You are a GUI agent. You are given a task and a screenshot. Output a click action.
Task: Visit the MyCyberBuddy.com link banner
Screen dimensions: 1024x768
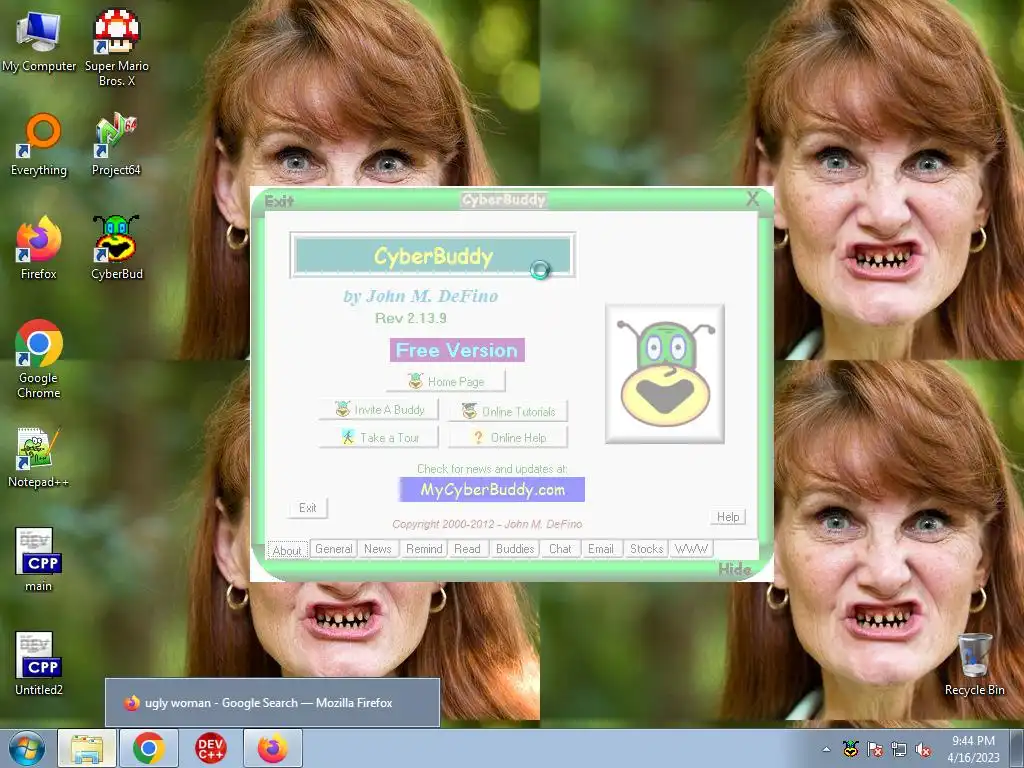click(x=492, y=490)
